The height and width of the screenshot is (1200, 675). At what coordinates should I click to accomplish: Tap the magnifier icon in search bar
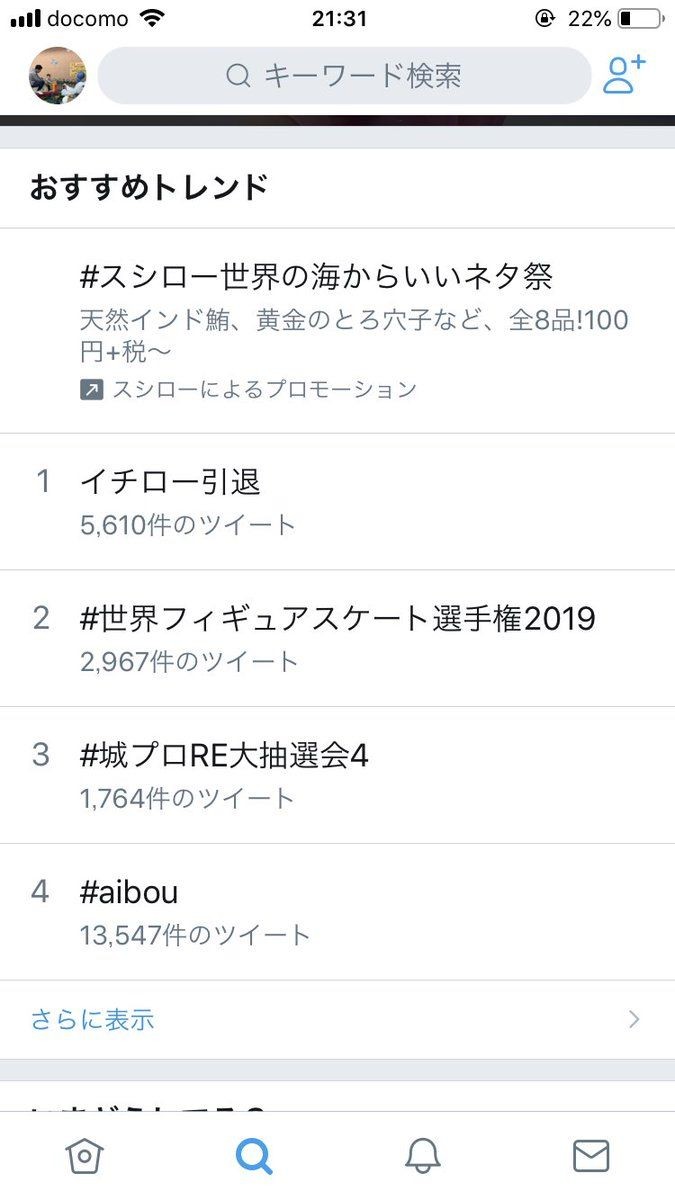(238, 76)
